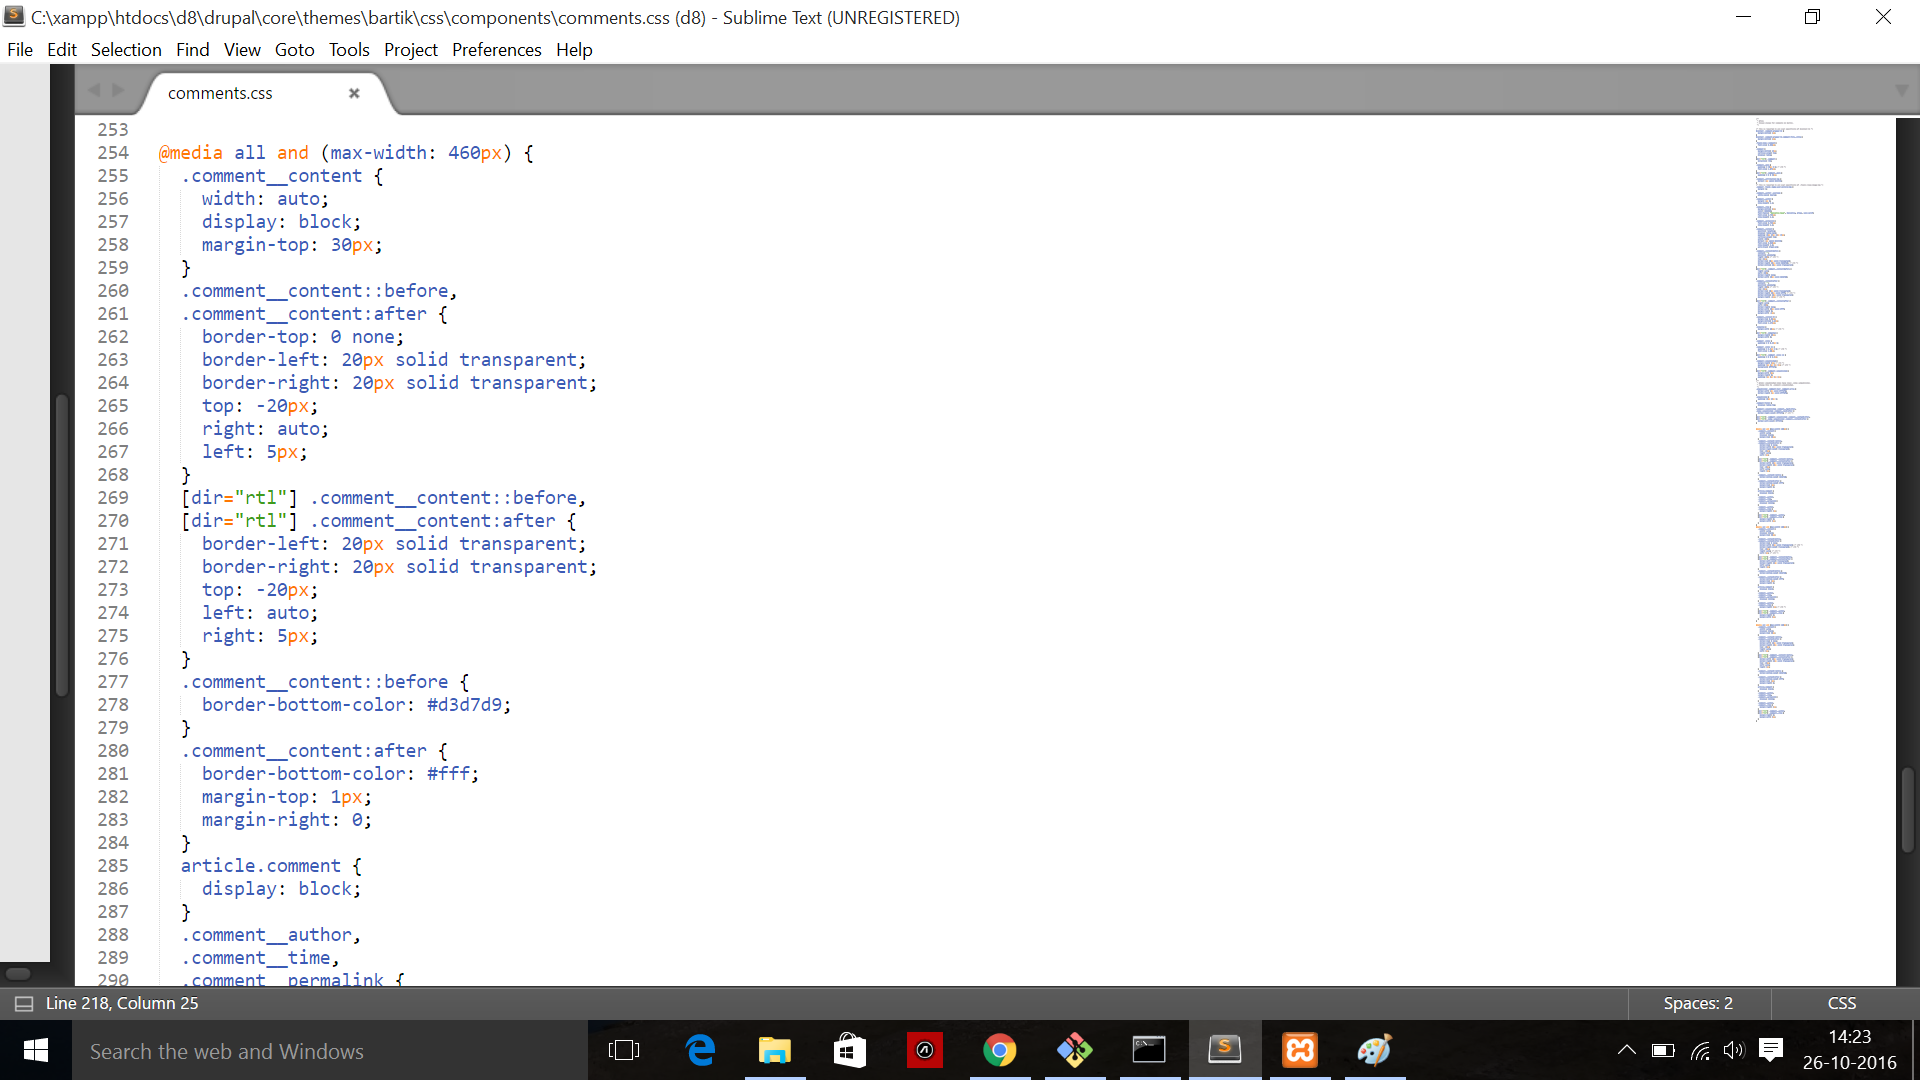Screen dimensions: 1920x1080
Task: Open the Find menu
Action: (x=193, y=50)
